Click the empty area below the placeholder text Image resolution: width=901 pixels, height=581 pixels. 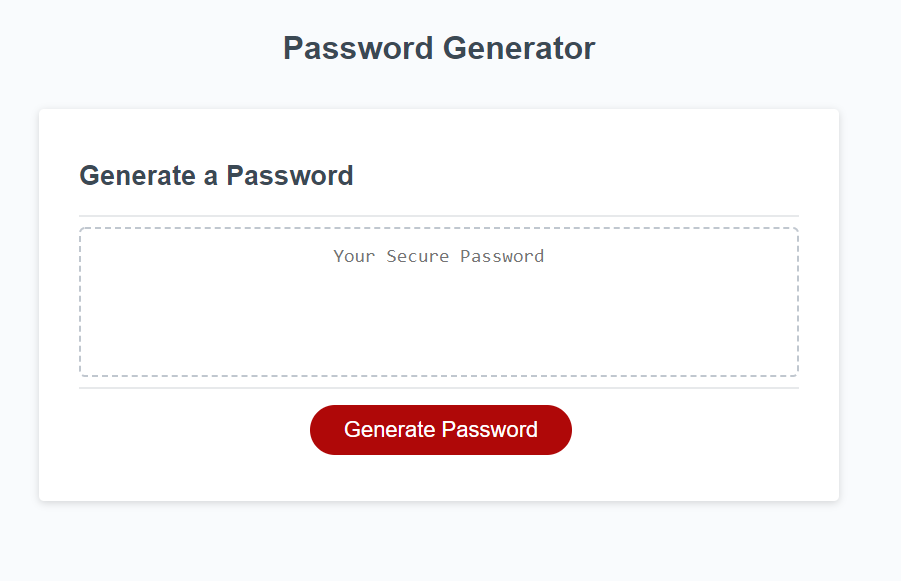[x=438, y=330]
